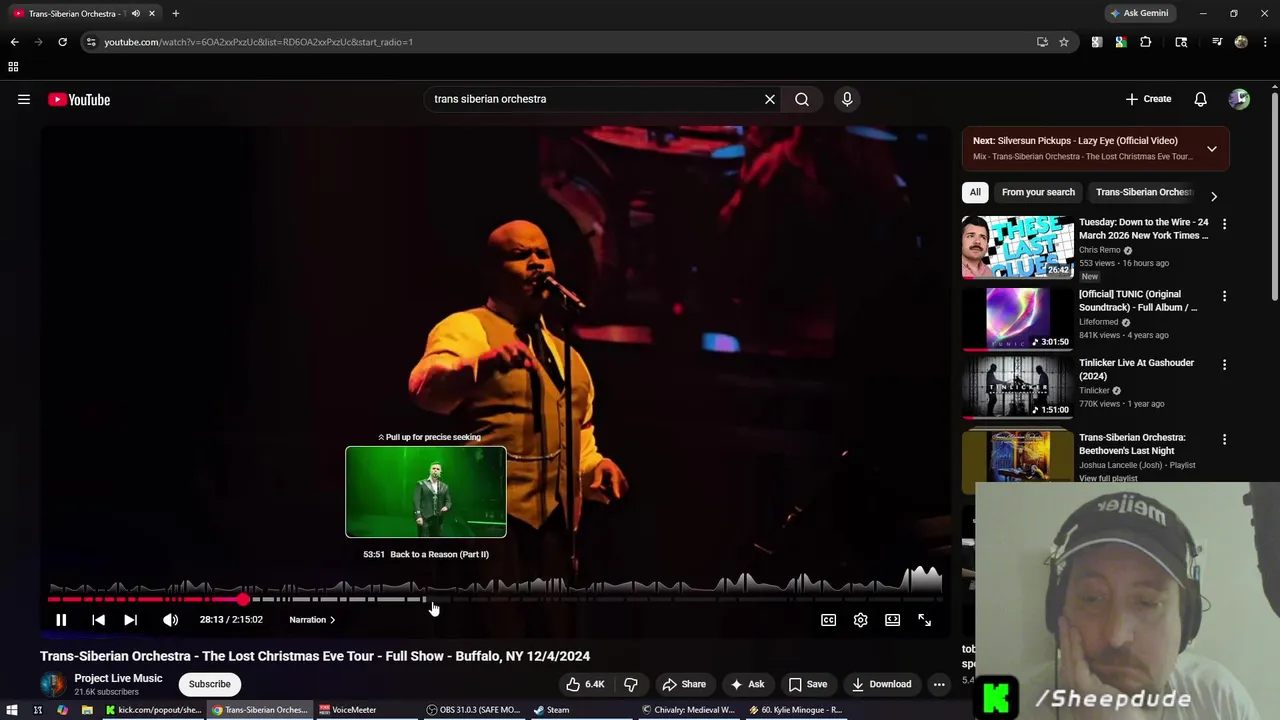The height and width of the screenshot is (720, 1280).
Task: Open Chrome three-dot menu
Action: (x=1265, y=42)
